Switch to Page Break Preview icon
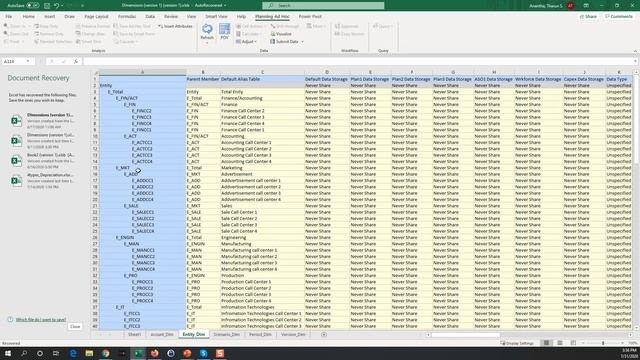The height and width of the screenshot is (360, 640). [x=573, y=343]
